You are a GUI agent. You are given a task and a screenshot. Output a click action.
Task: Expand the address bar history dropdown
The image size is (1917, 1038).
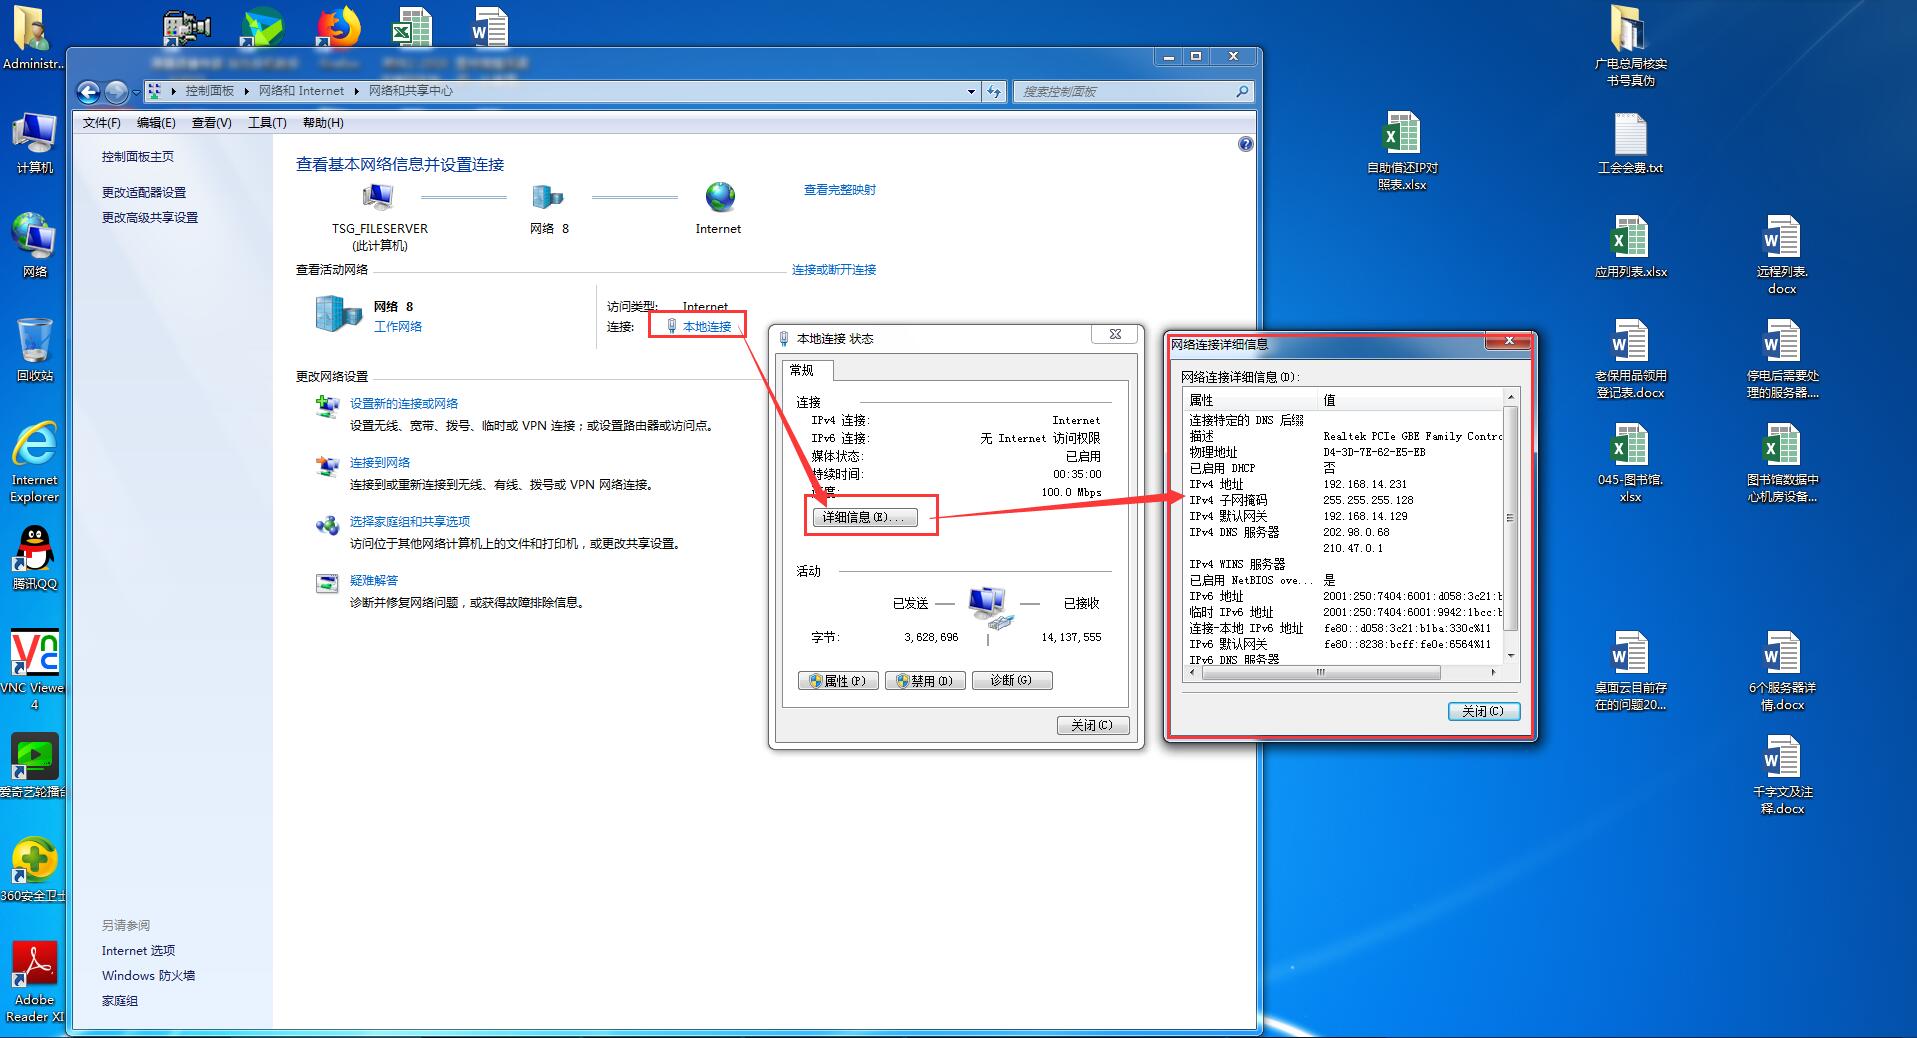click(971, 92)
